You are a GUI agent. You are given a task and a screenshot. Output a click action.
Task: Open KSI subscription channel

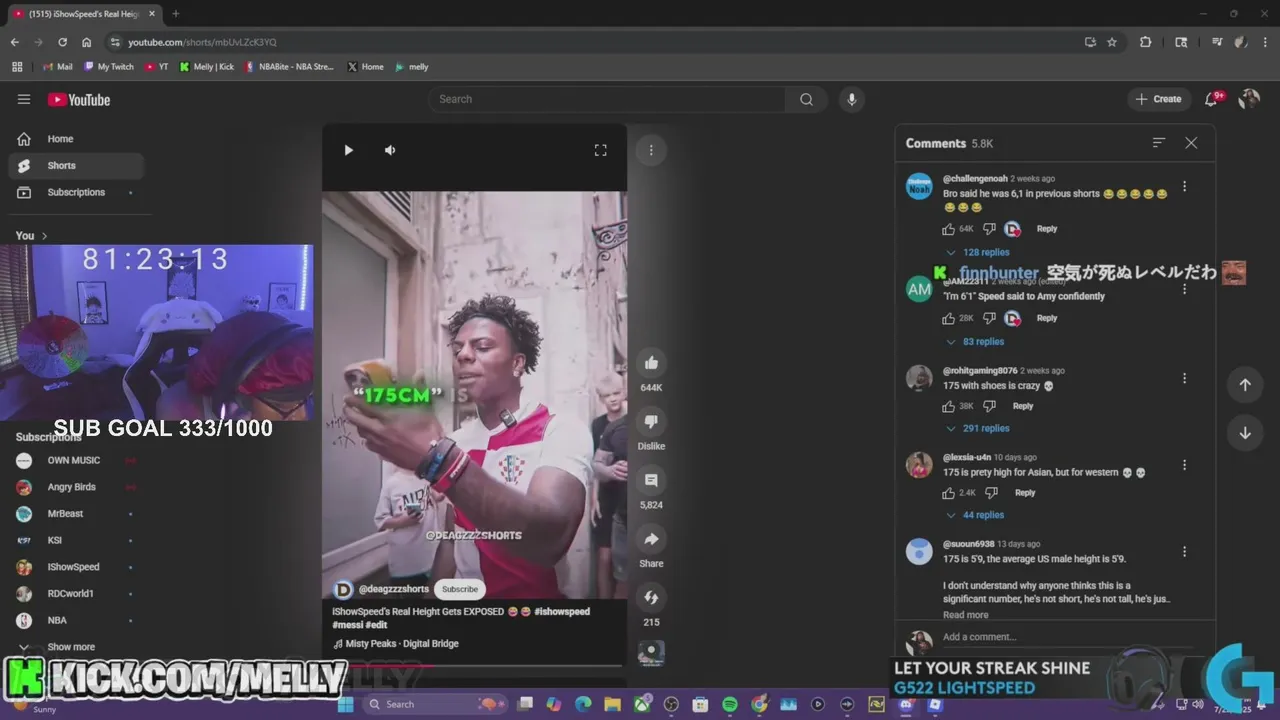click(x=76, y=540)
